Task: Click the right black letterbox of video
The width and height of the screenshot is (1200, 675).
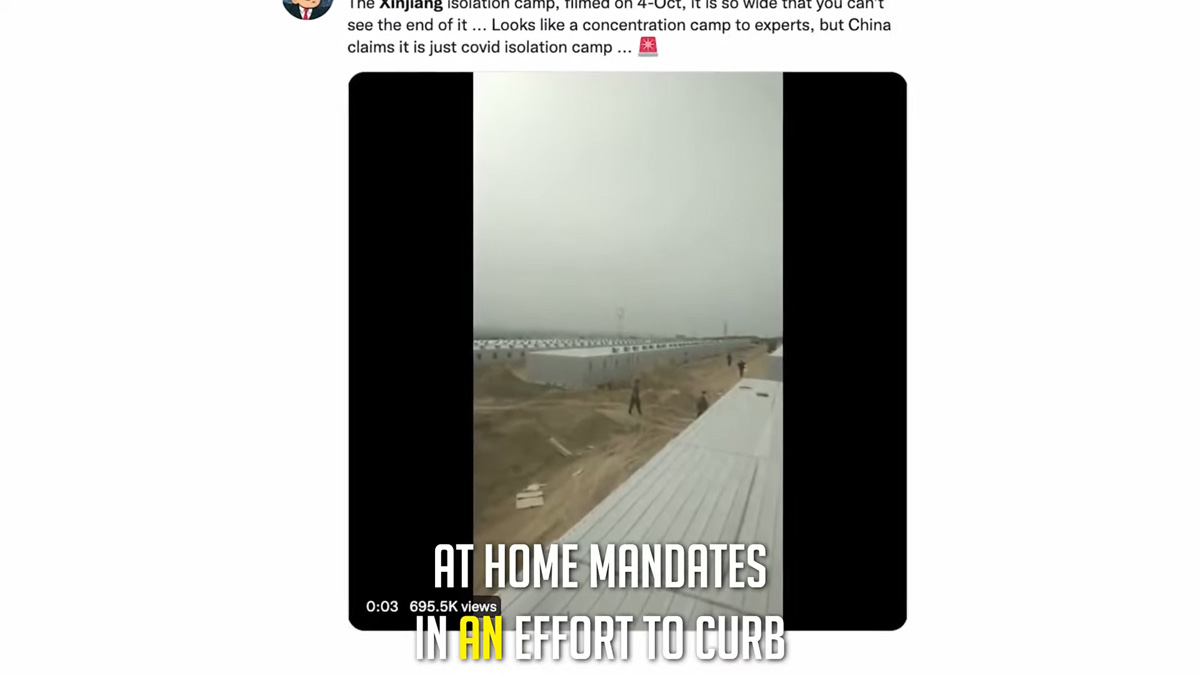Action: 845,351
